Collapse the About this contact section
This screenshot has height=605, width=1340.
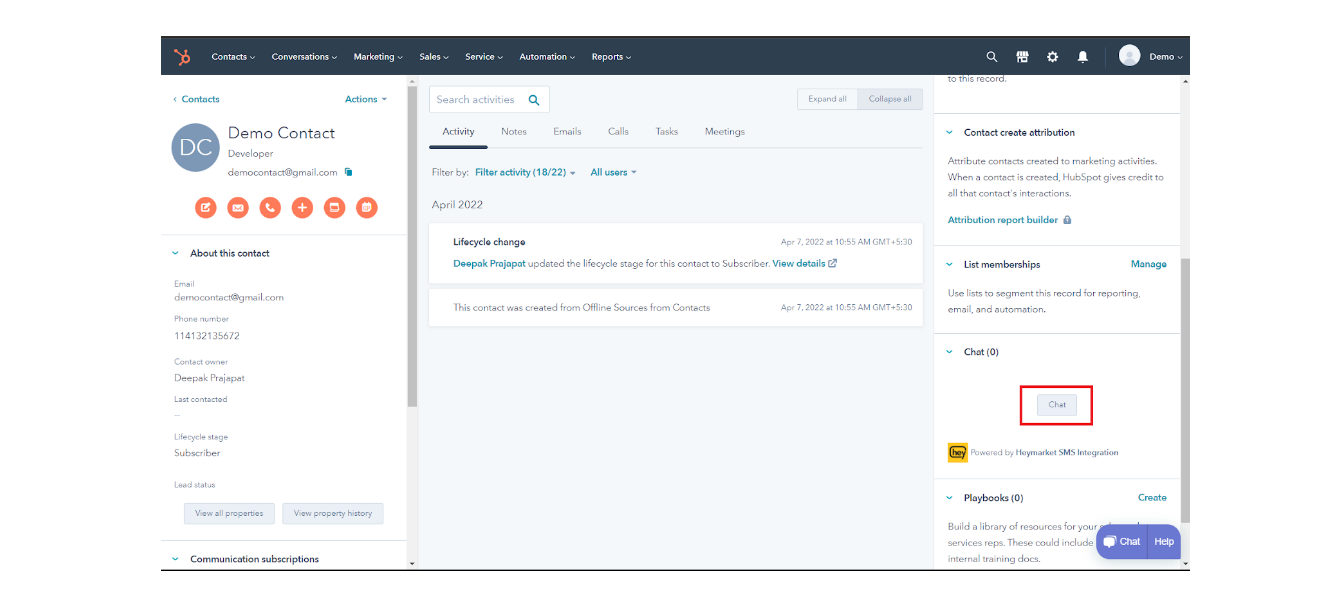[x=175, y=253]
